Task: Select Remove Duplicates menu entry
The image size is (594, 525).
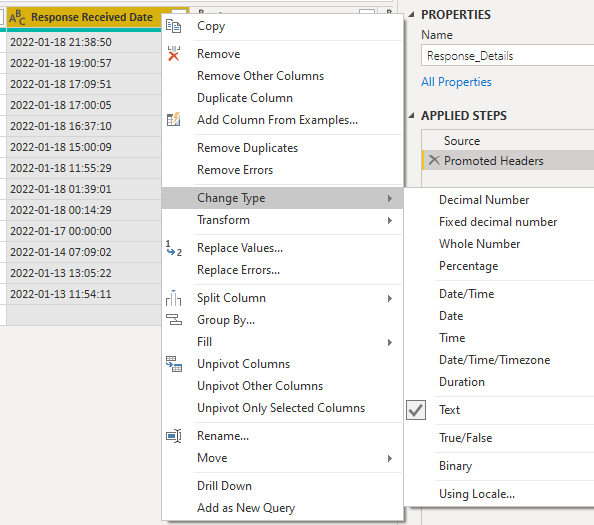Action: coord(247,148)
